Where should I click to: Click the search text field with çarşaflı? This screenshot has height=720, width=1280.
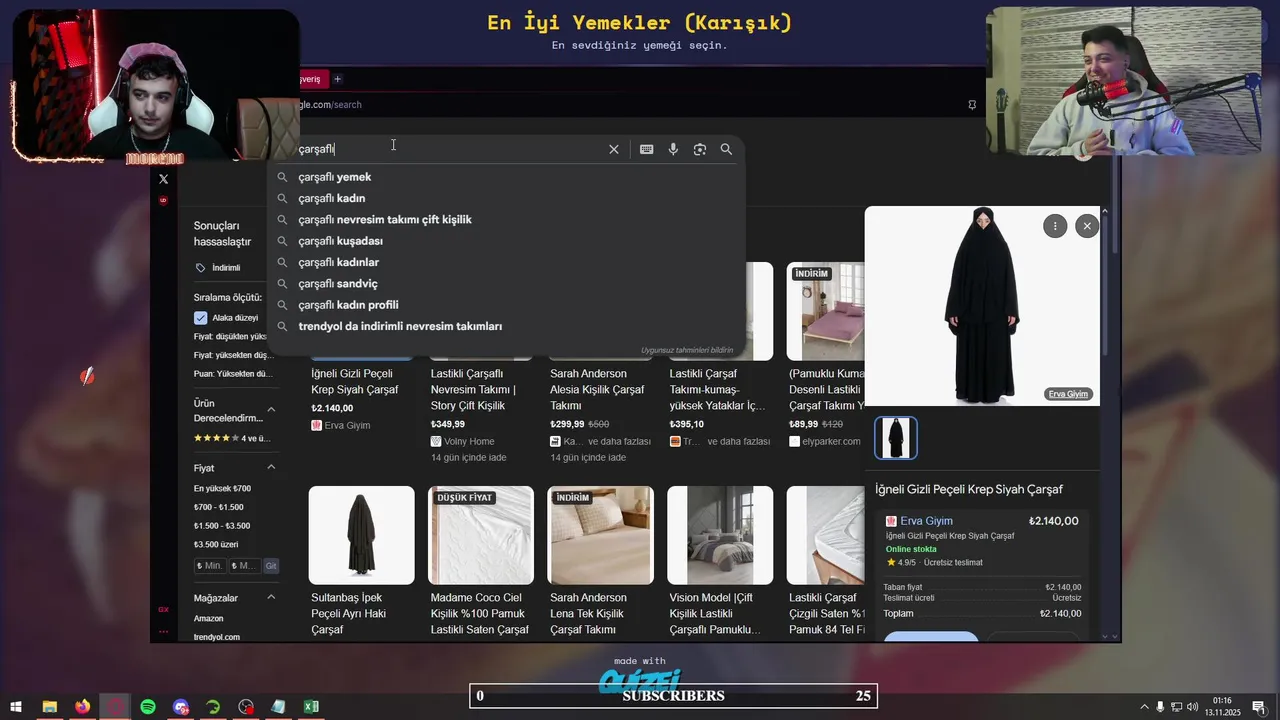[x=450, y=149]
